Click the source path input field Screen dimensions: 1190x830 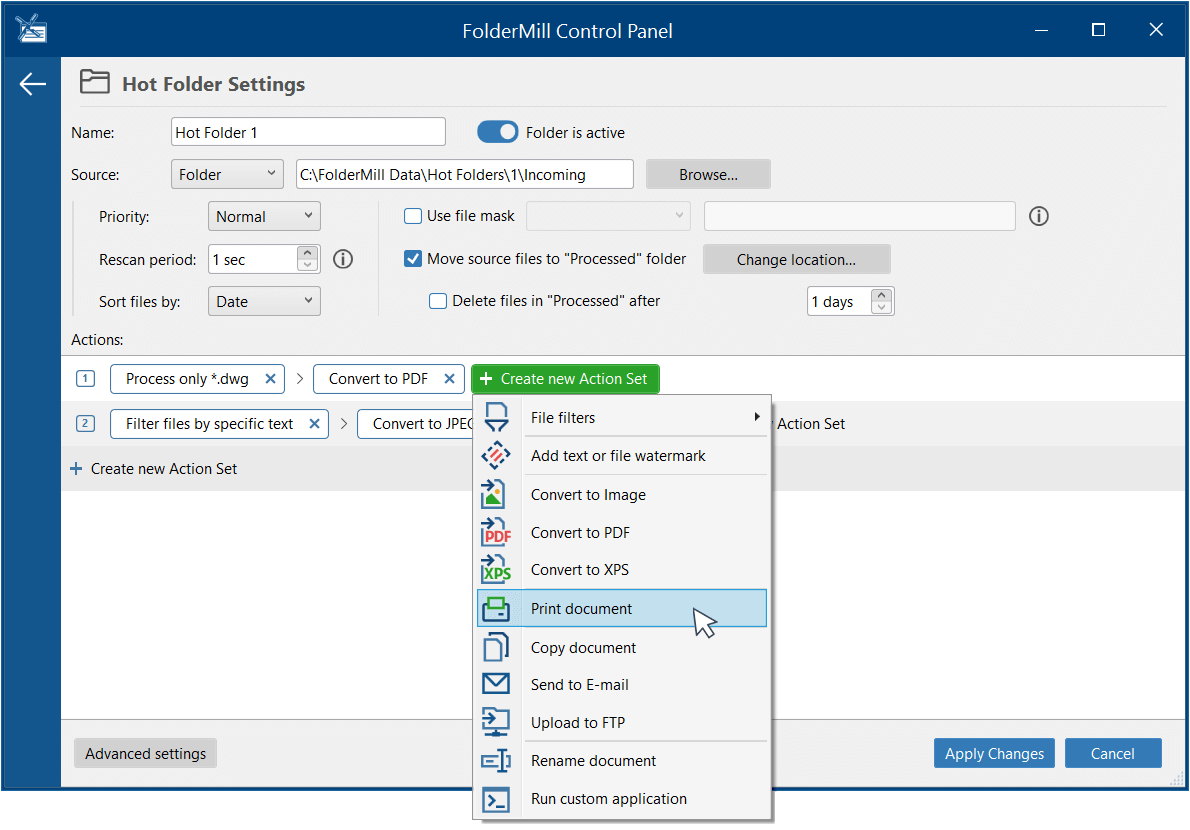tap(464, 174)
